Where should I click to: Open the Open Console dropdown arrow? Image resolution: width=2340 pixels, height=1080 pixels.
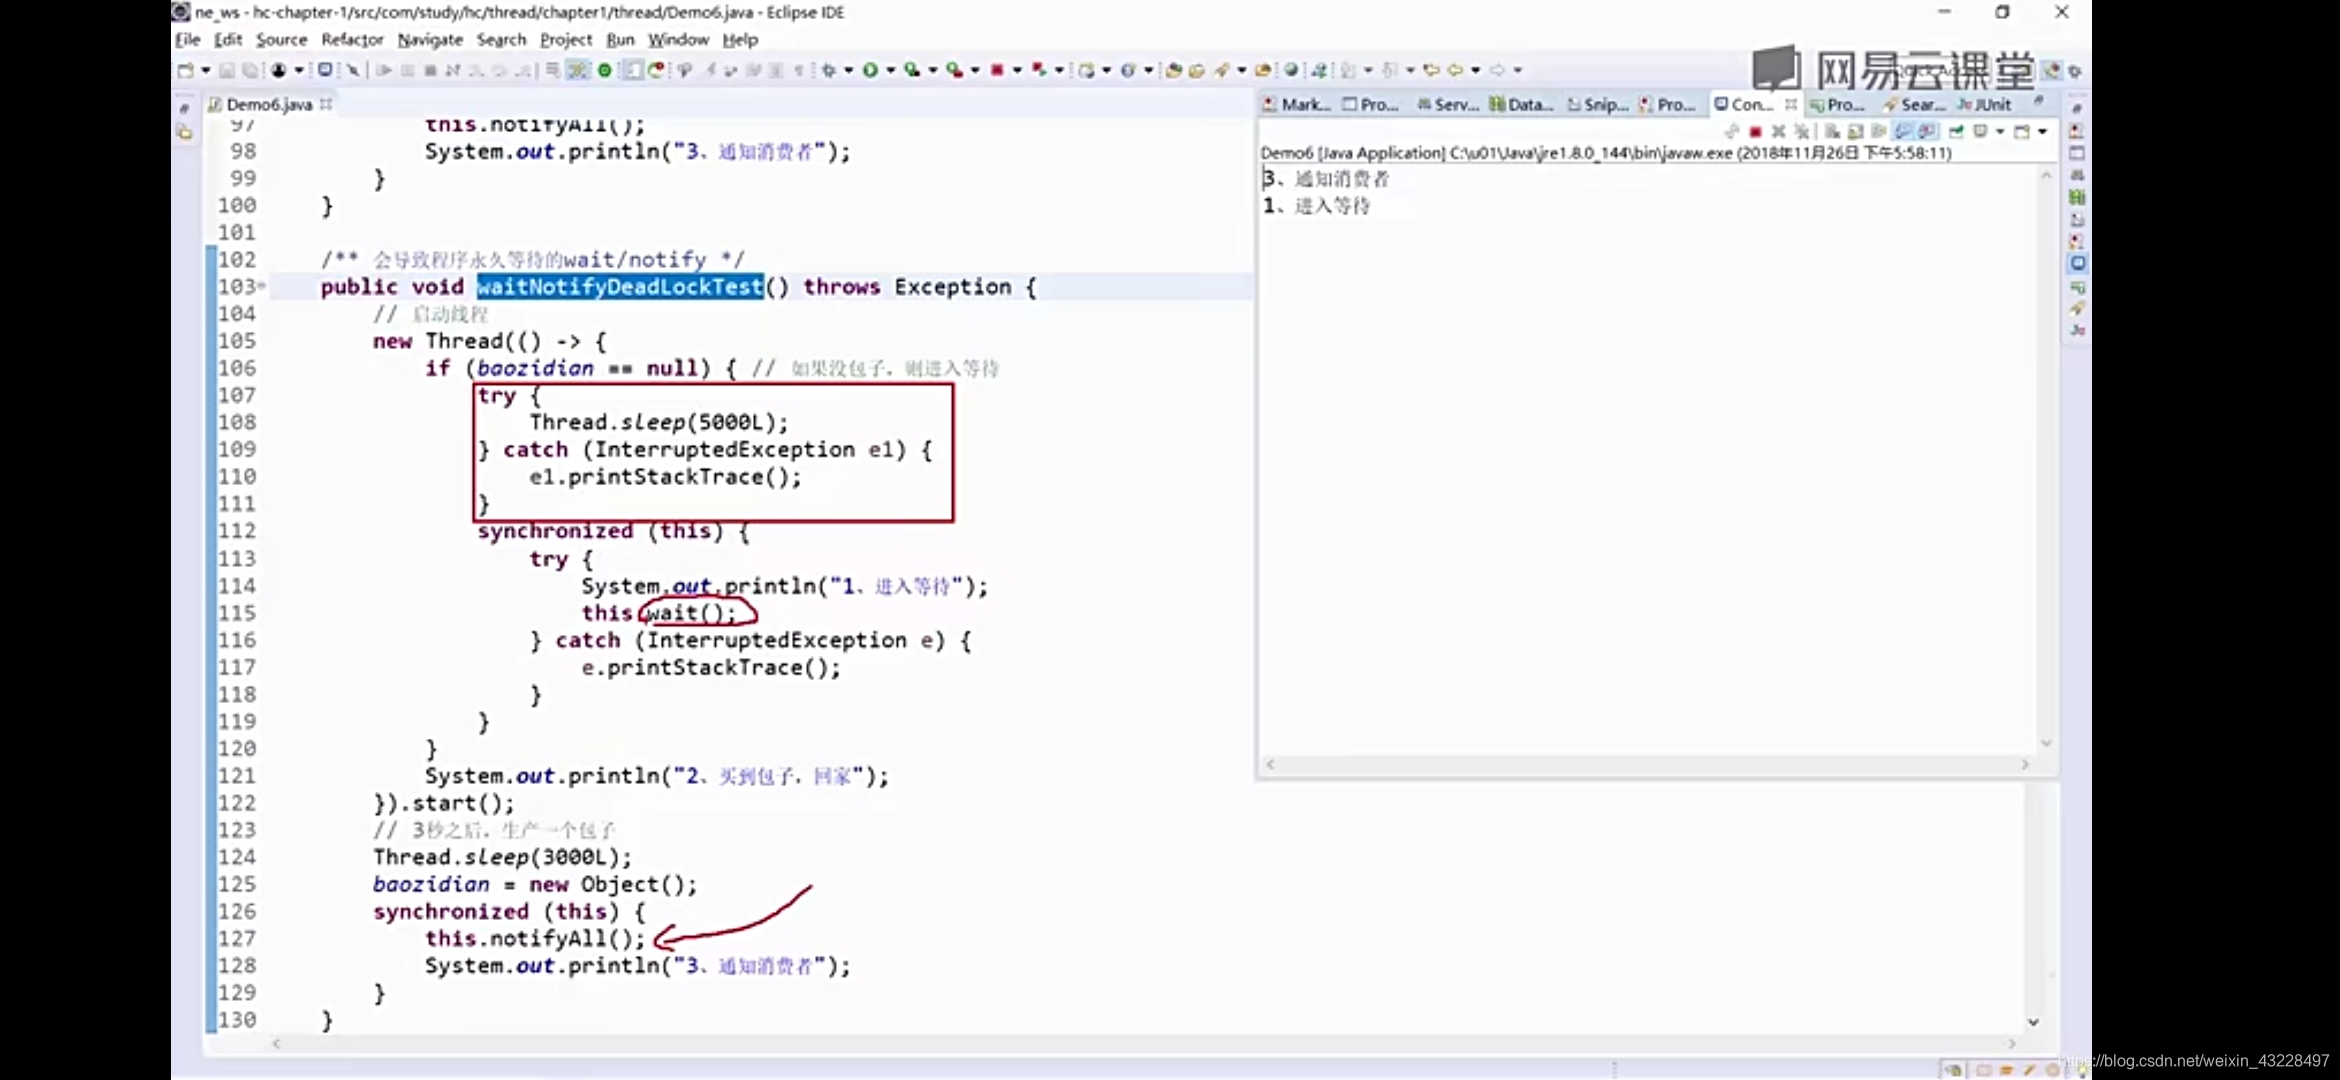(2043, 132)
